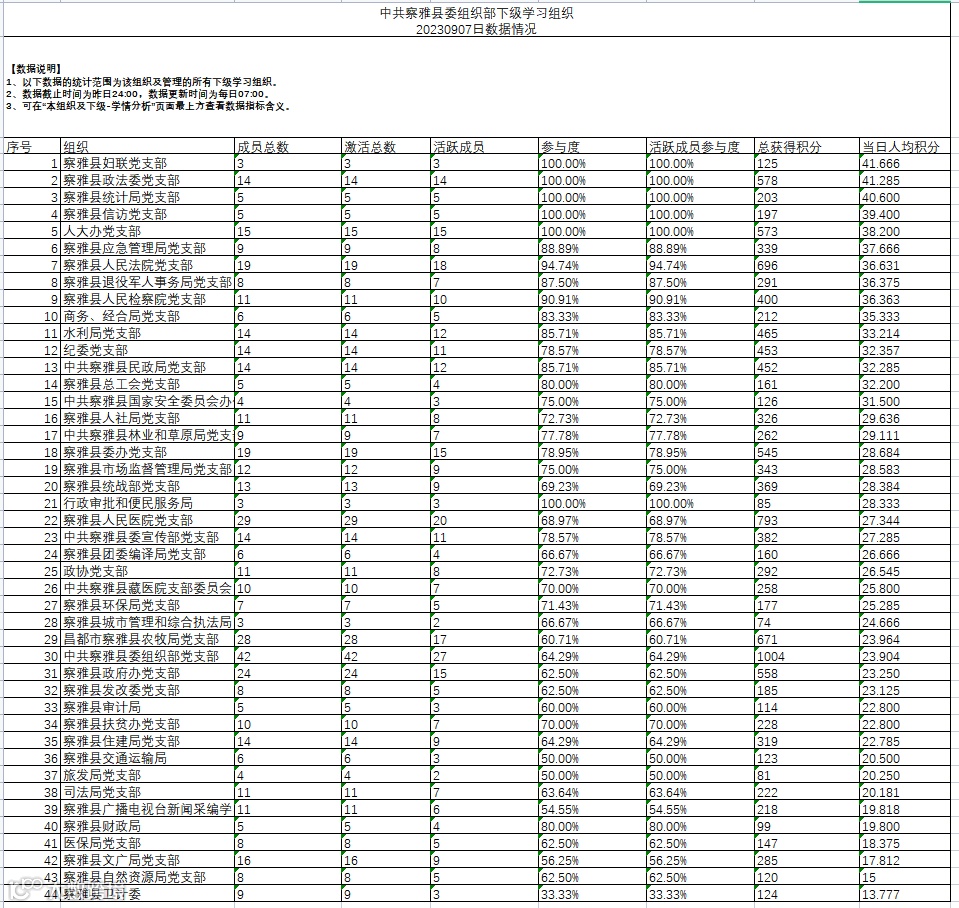Viewport: 959px width, 908px height.
Task: Select the 活跃成员参与度 column header
Action: tap(700, 147)
